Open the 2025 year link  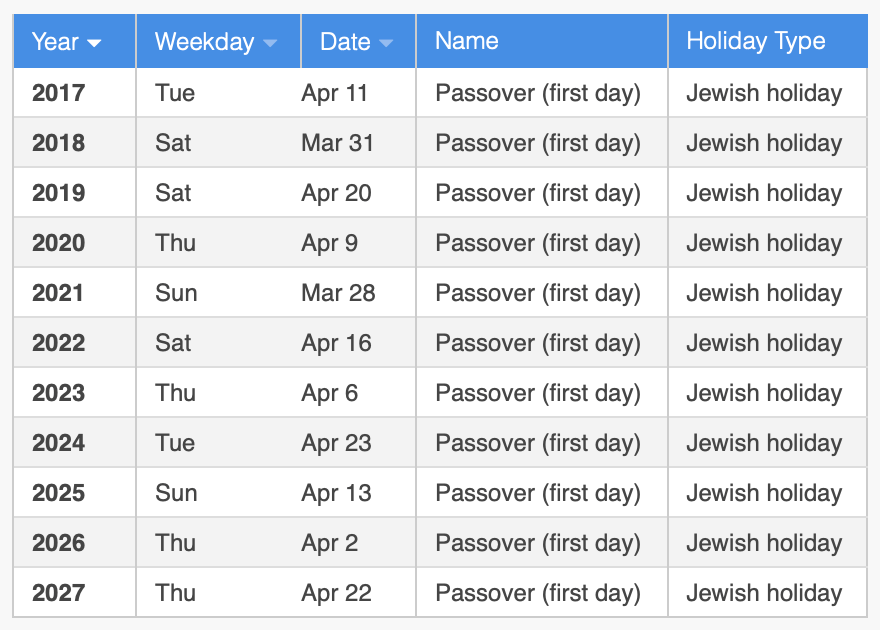pyautogui.click(x=58, y=493)
